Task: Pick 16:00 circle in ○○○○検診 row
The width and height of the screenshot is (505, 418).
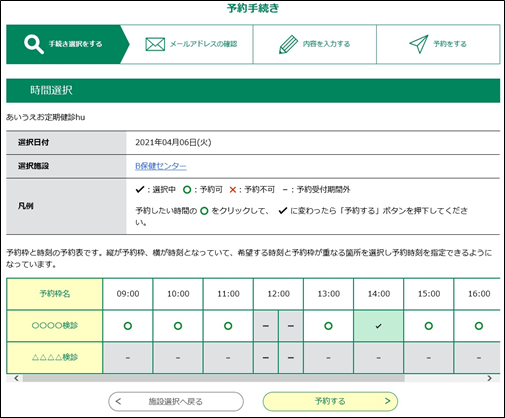Action: click(479, 326)
